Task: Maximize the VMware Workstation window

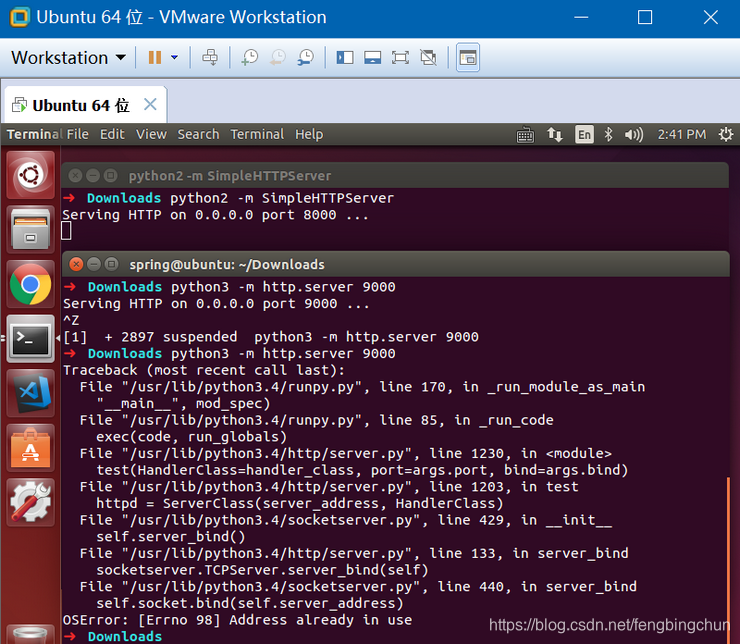Action: click(645, 17)
